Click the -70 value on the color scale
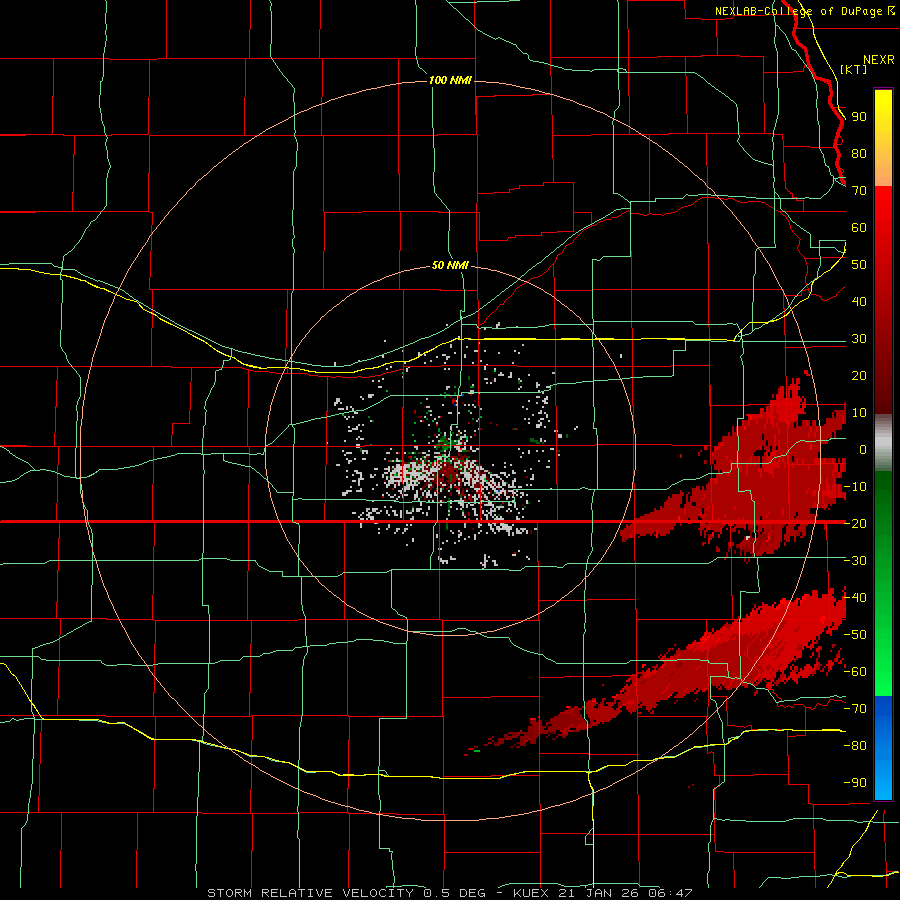This screenshot has width=900, height=900. tap(855, 708)
